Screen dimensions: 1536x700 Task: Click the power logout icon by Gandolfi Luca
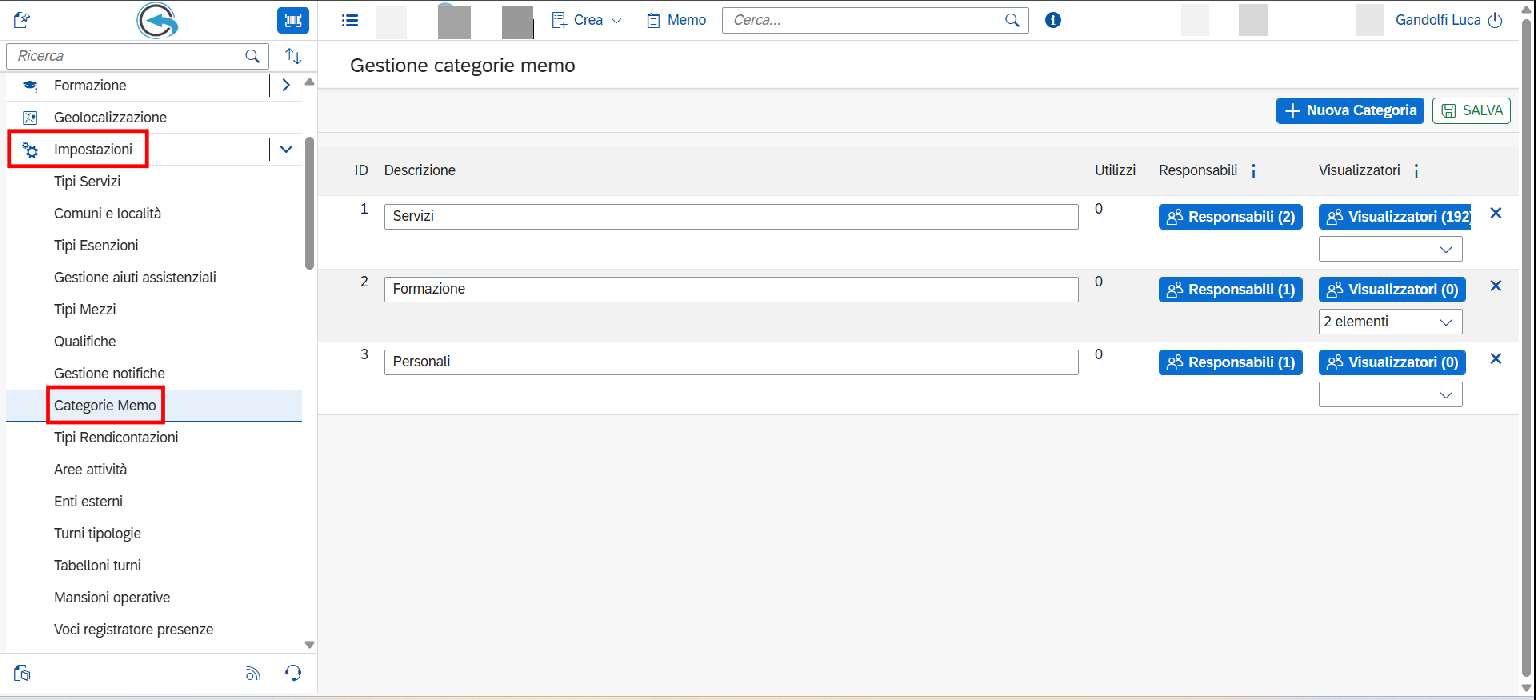1495,20
